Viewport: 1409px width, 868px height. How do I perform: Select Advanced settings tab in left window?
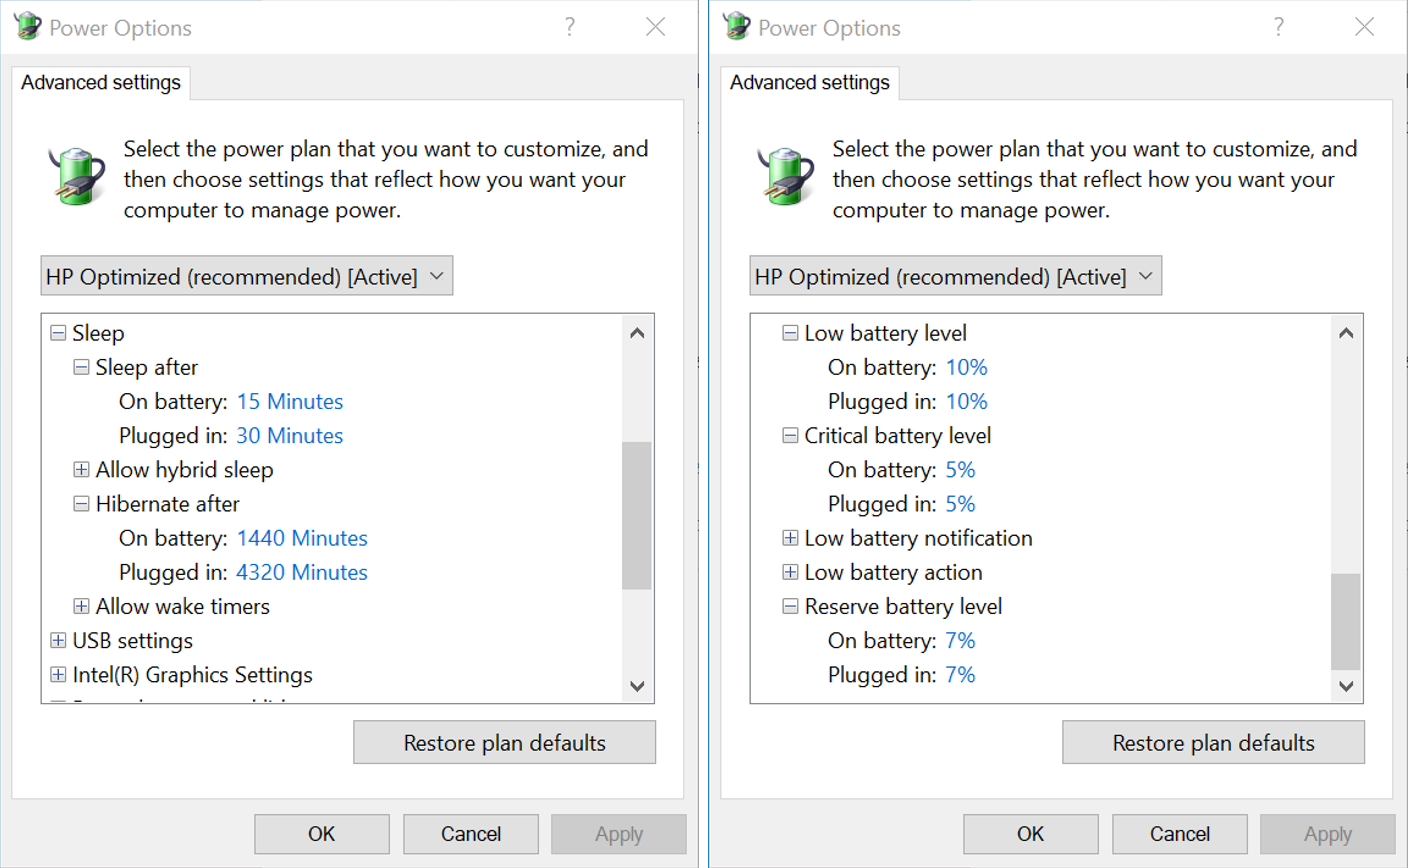click(x=101, y=83)
